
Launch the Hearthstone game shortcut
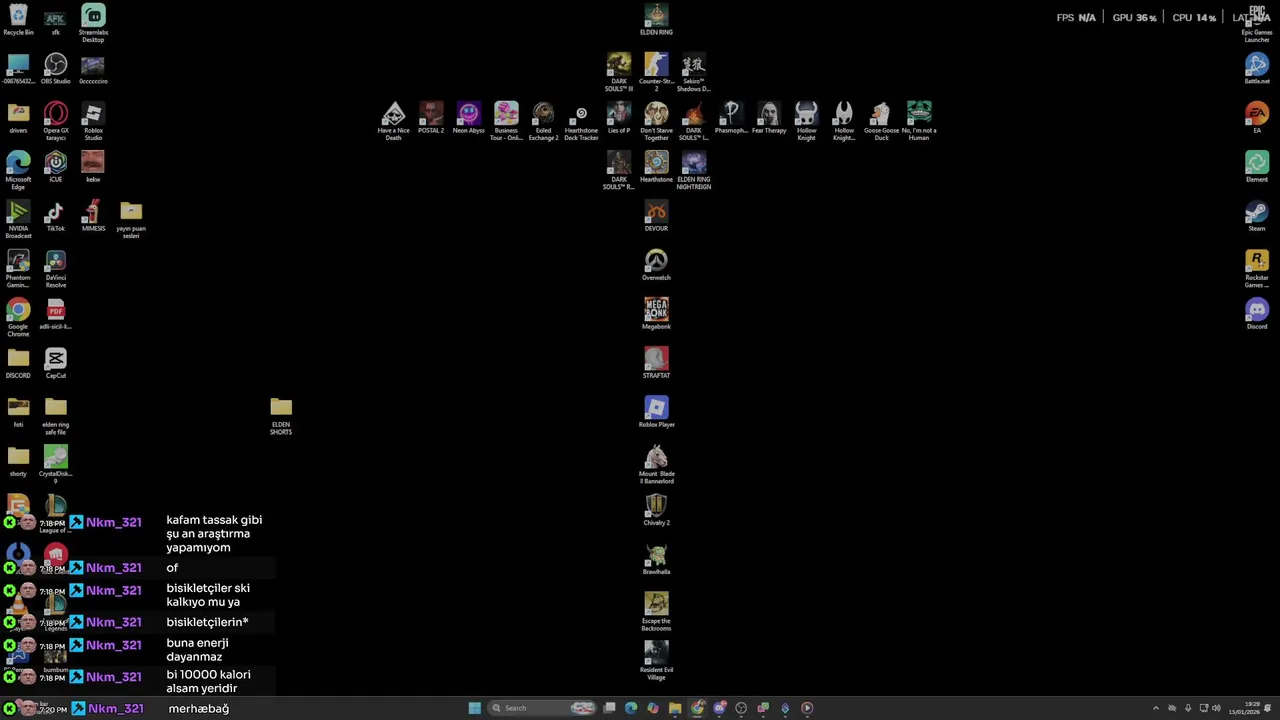tap(656, 167)
